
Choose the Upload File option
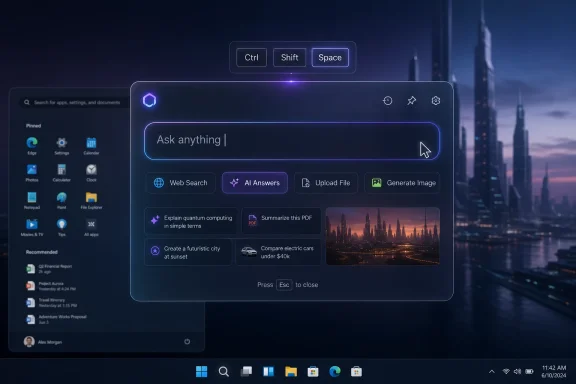(326, 183)
